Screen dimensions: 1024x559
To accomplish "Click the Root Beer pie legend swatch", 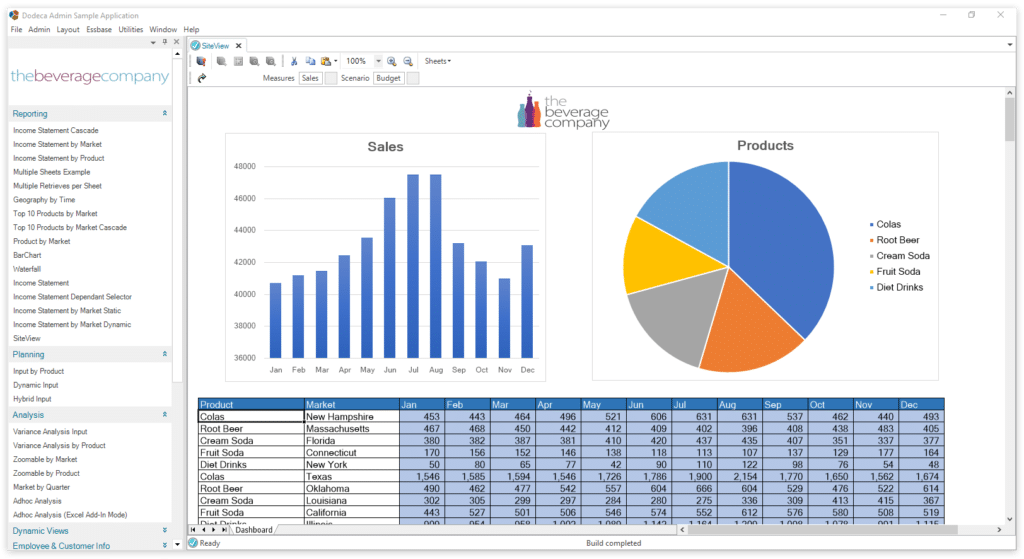I will 871,240.
